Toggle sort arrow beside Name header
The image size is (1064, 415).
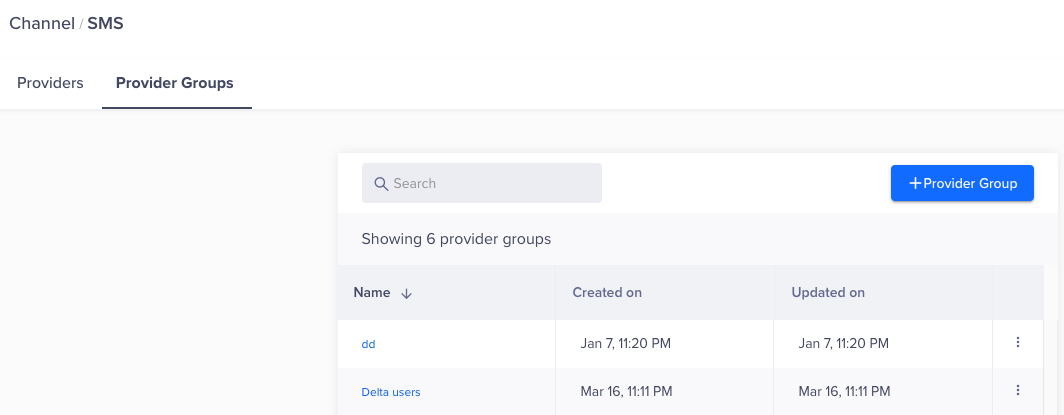[406, 294]
